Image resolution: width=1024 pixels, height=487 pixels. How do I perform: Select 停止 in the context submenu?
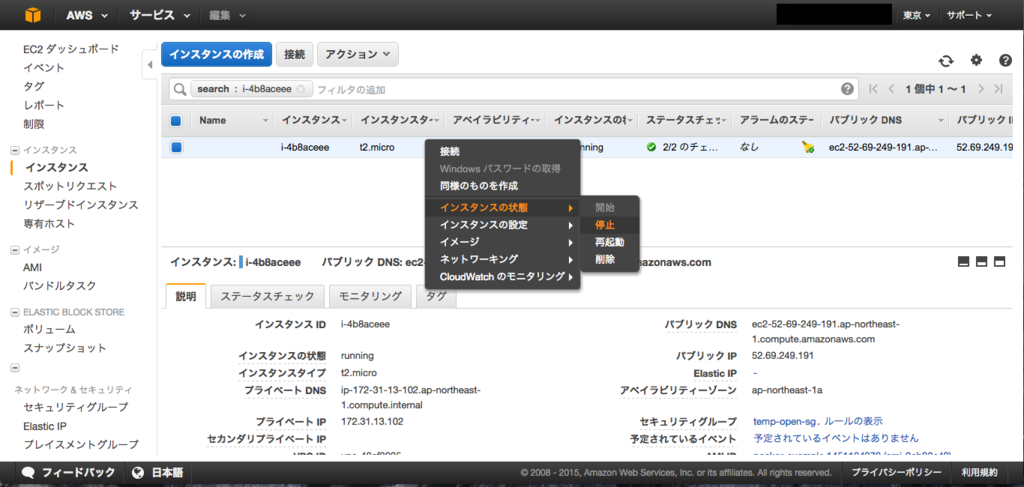click(609, 225)
